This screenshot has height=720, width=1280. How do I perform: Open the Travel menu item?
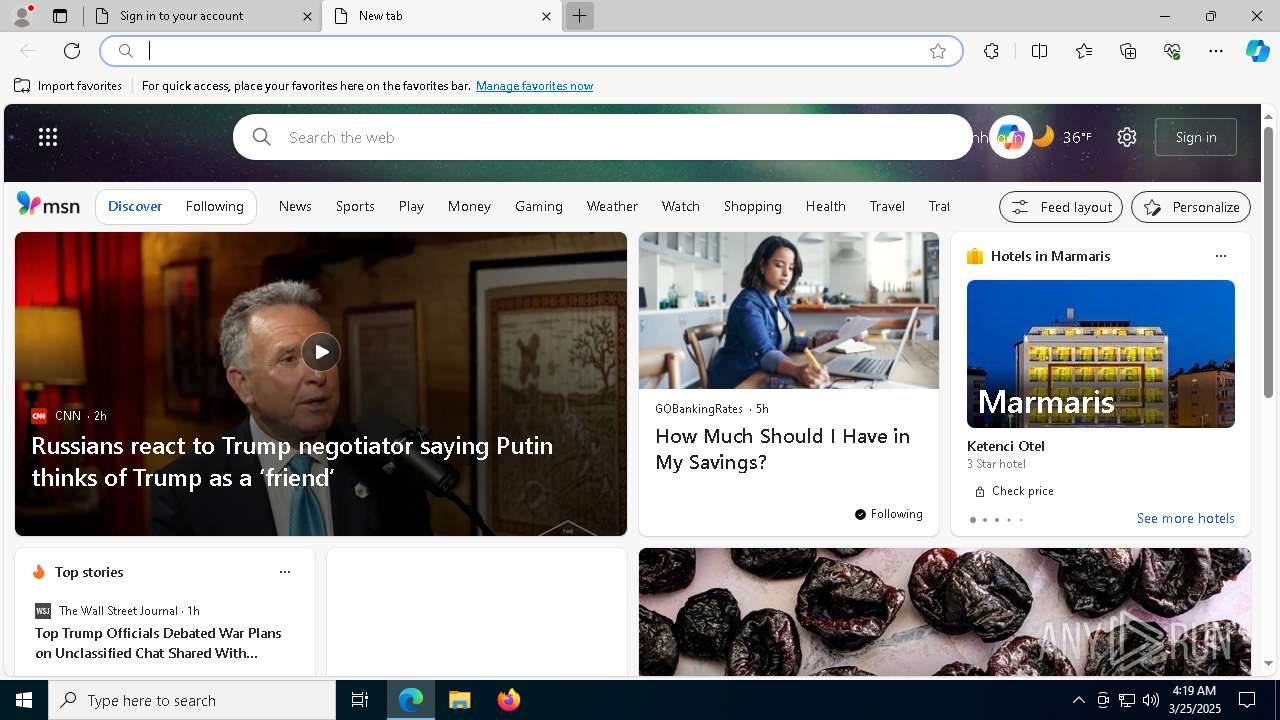point(887,206)
